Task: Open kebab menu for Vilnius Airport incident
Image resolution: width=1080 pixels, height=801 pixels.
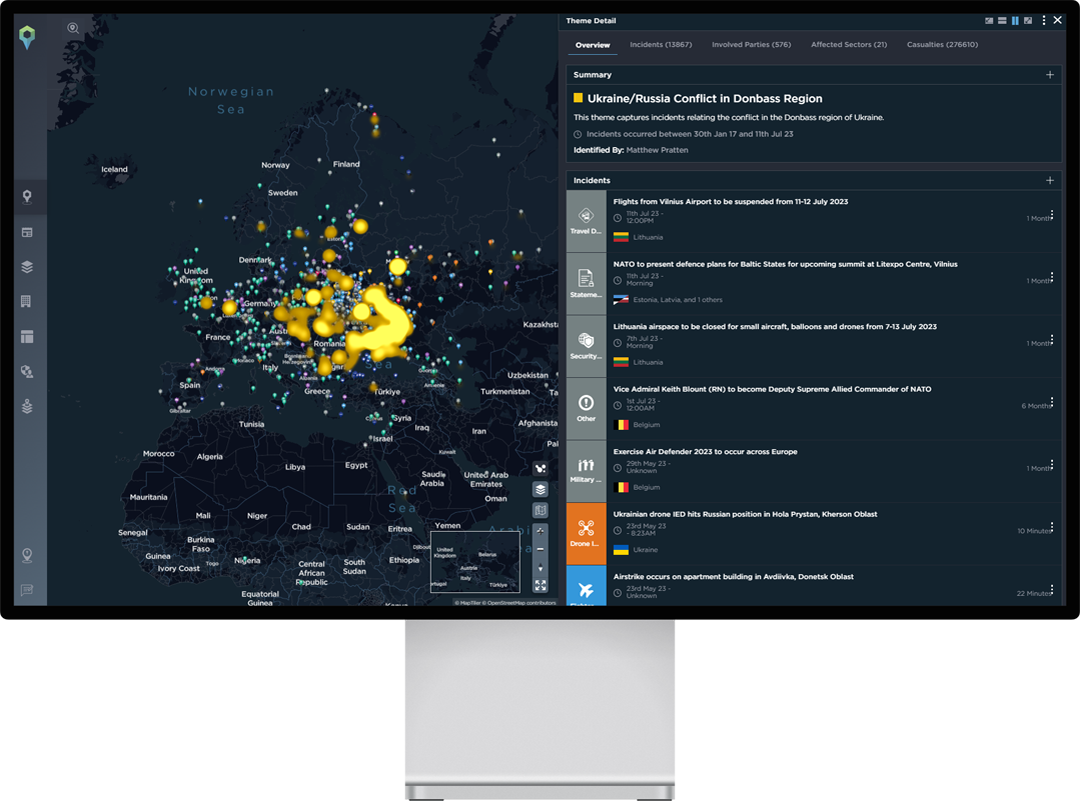Action: (1052, 215)
